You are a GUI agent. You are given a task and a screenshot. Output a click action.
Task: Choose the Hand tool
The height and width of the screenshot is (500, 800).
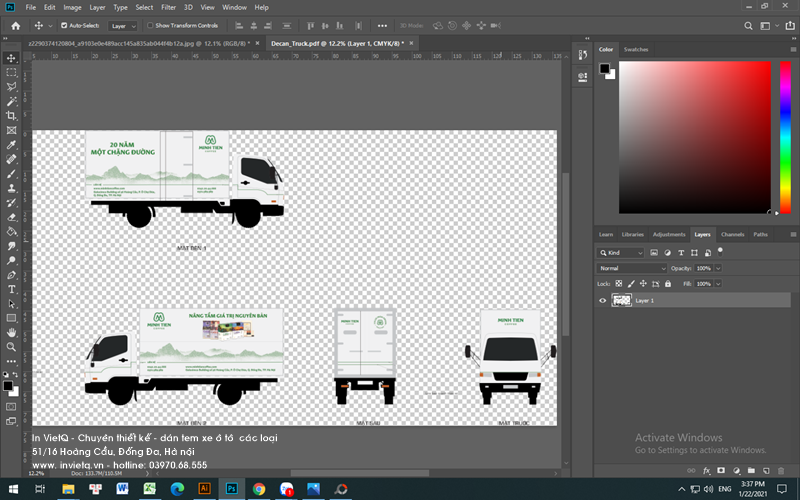(x=11, y=332)
